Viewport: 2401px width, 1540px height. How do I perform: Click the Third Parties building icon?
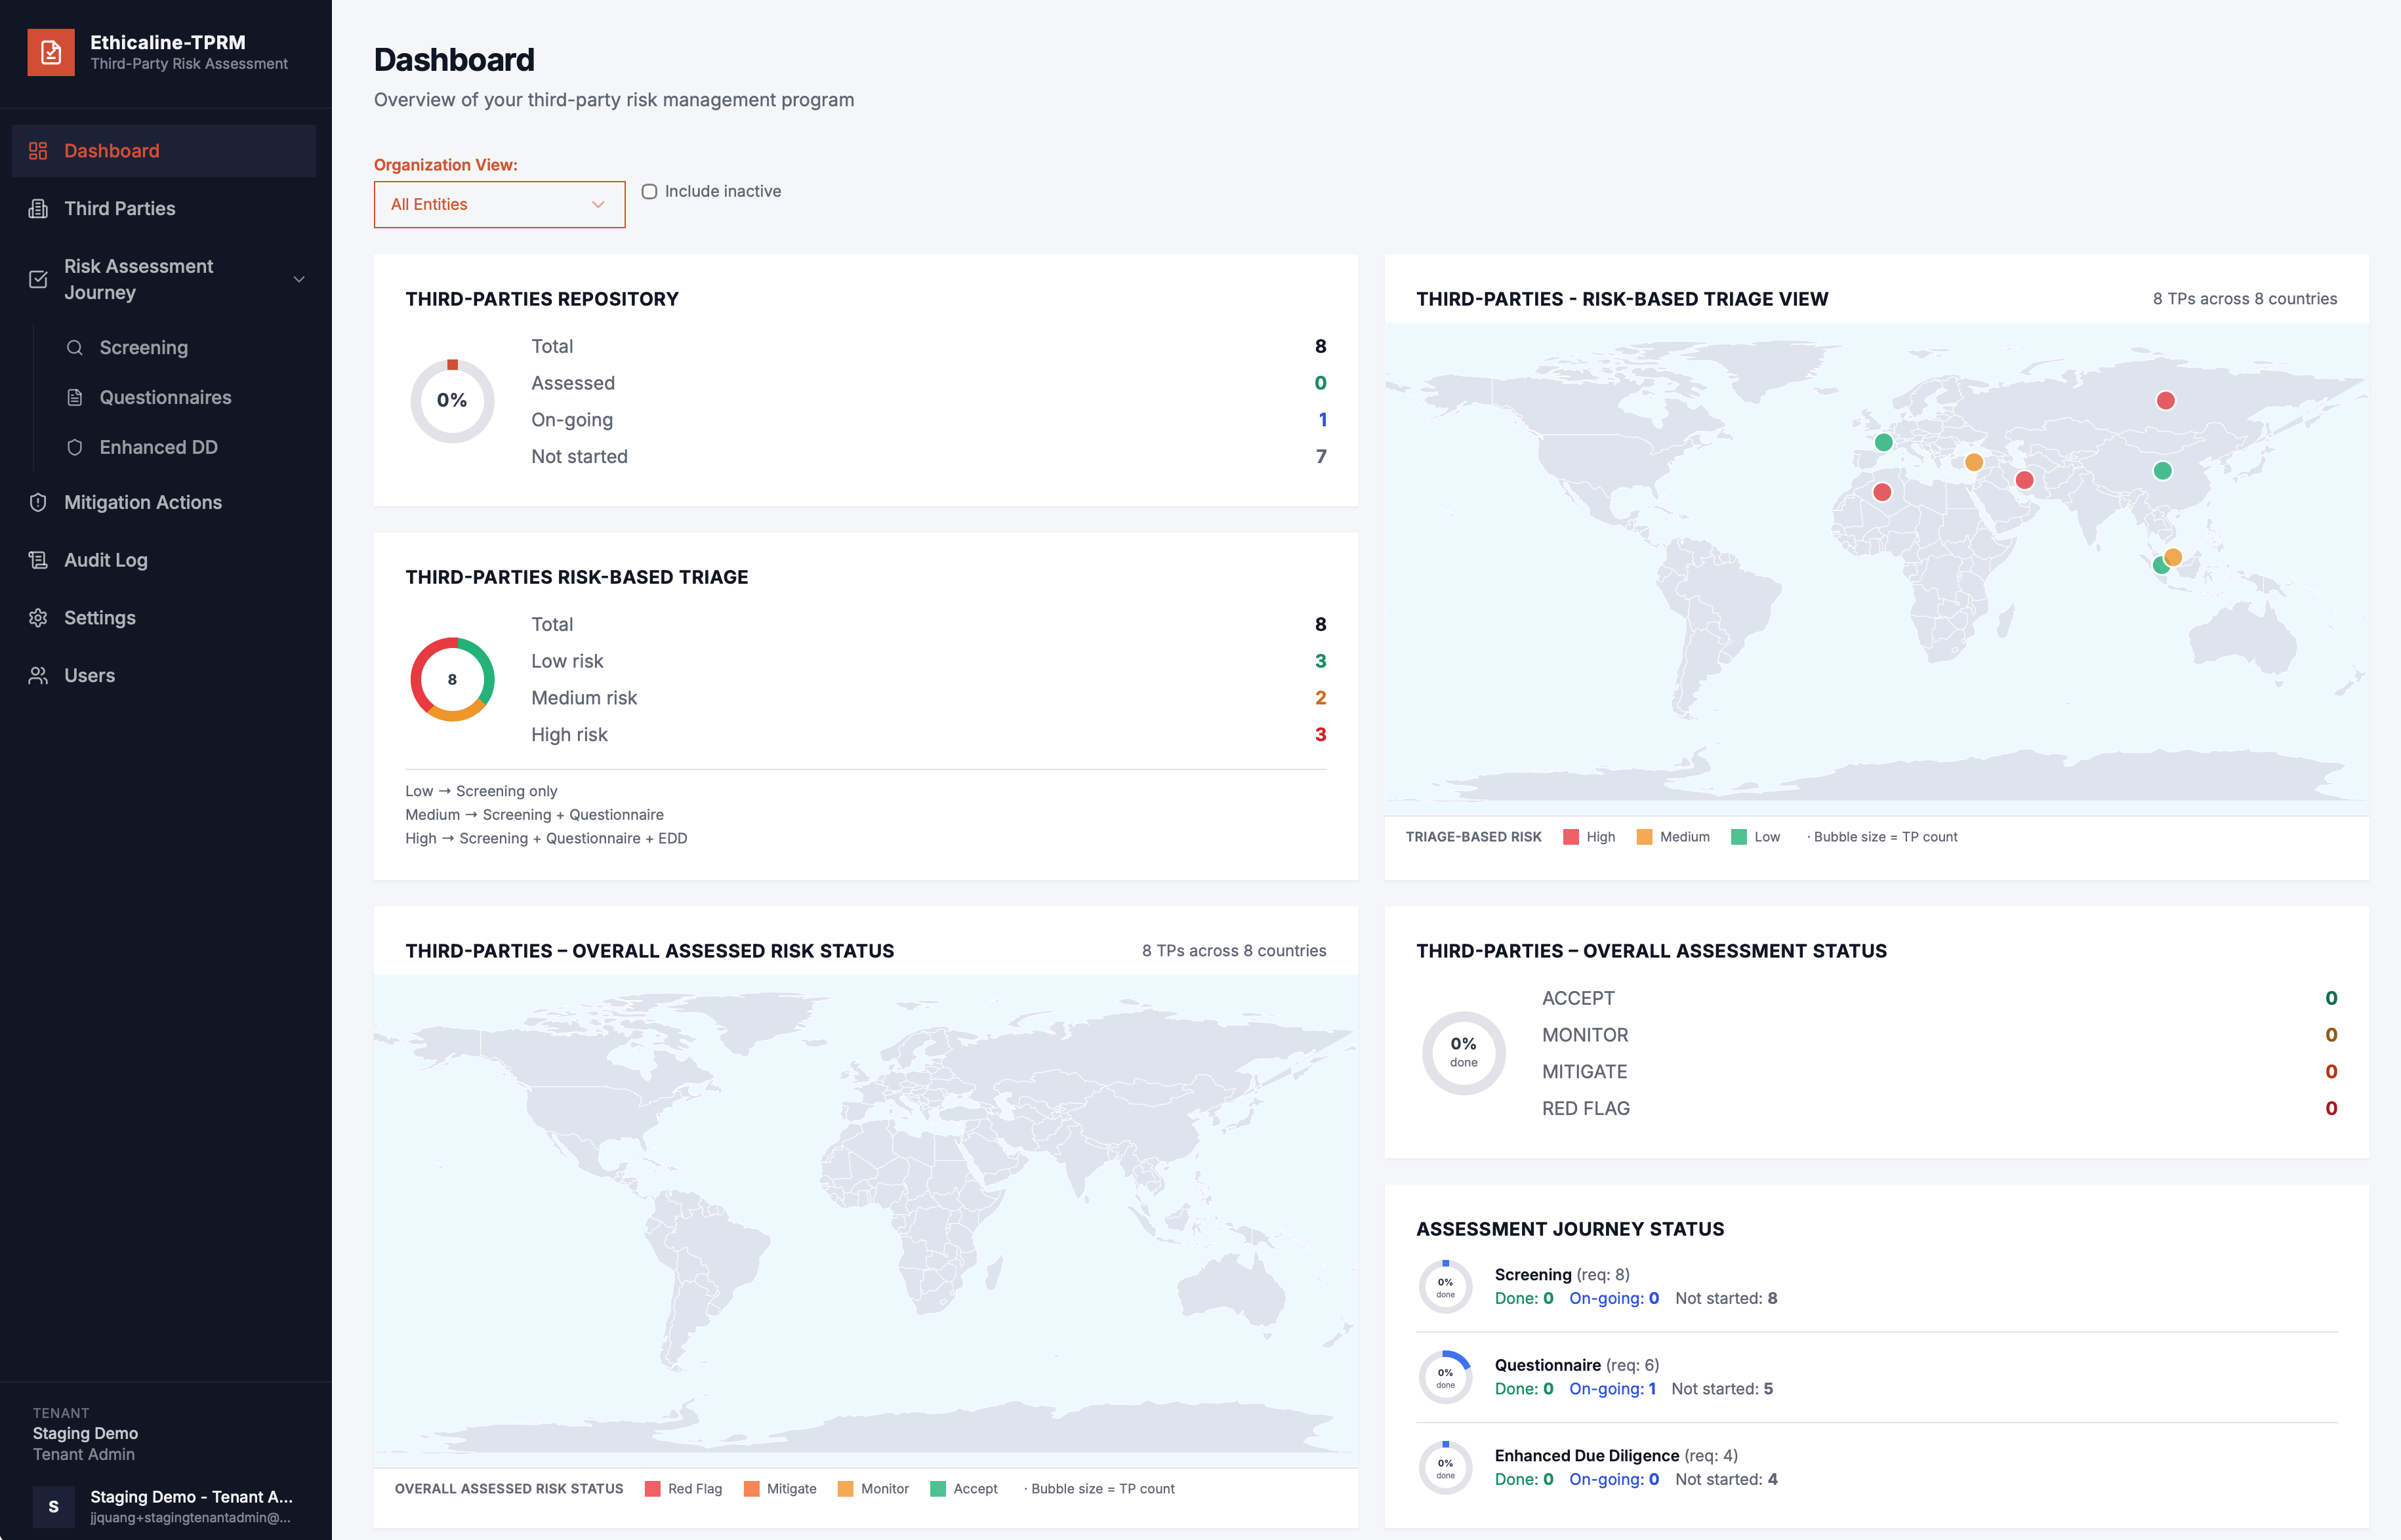pyautogui.click(x=38, y=209)
